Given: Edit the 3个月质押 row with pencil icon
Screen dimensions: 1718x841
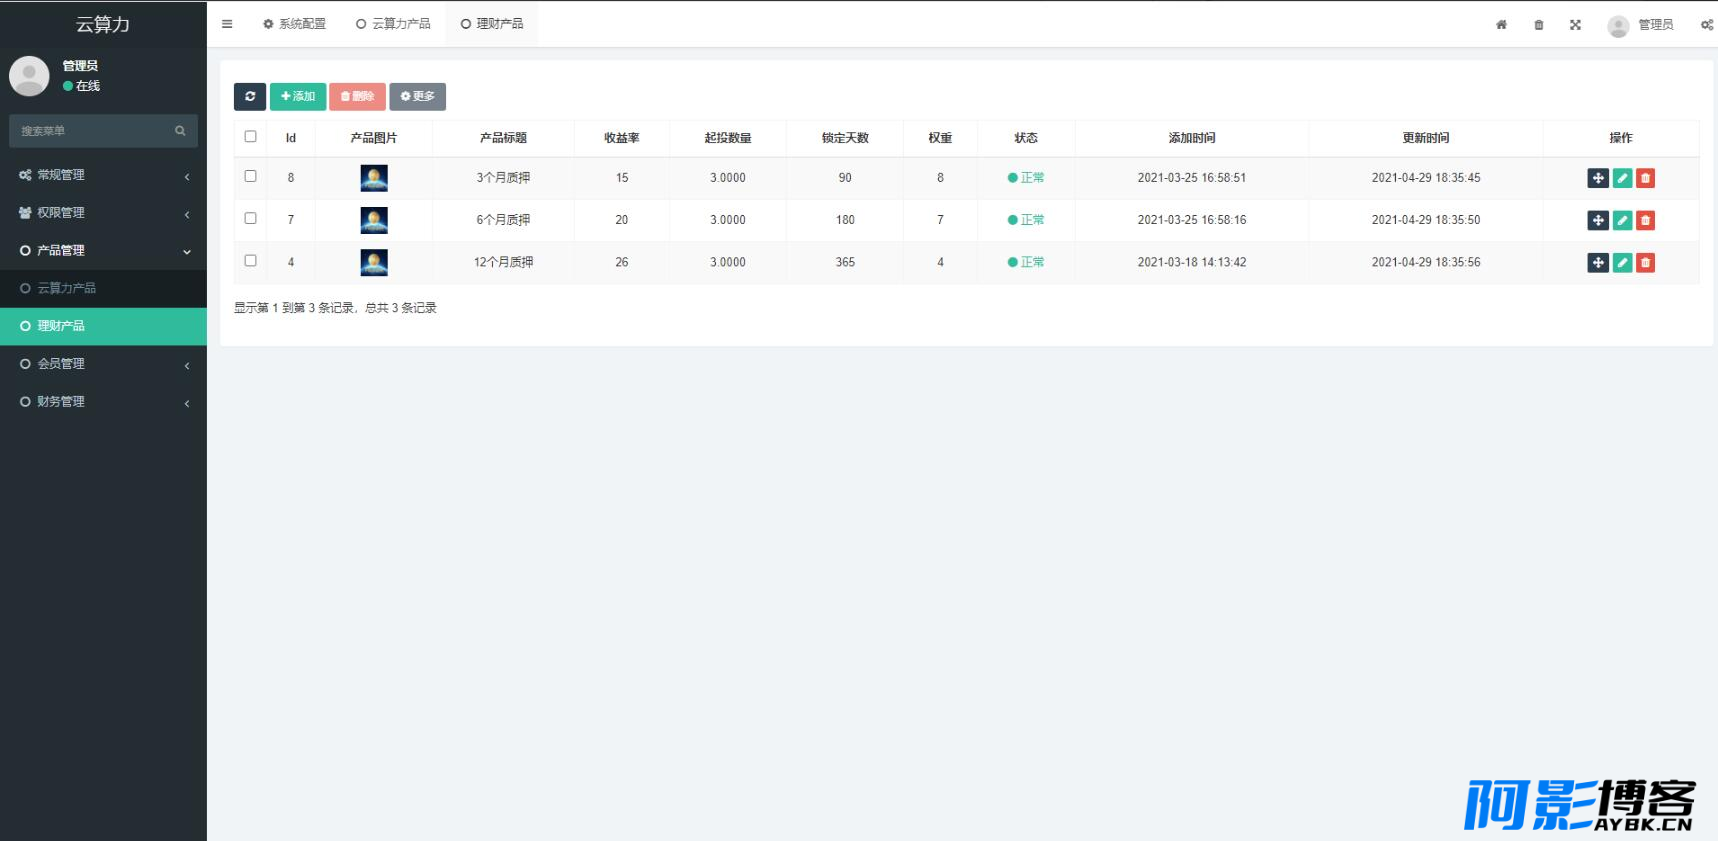Looking at the screenshot, I should coord(1622,178).
